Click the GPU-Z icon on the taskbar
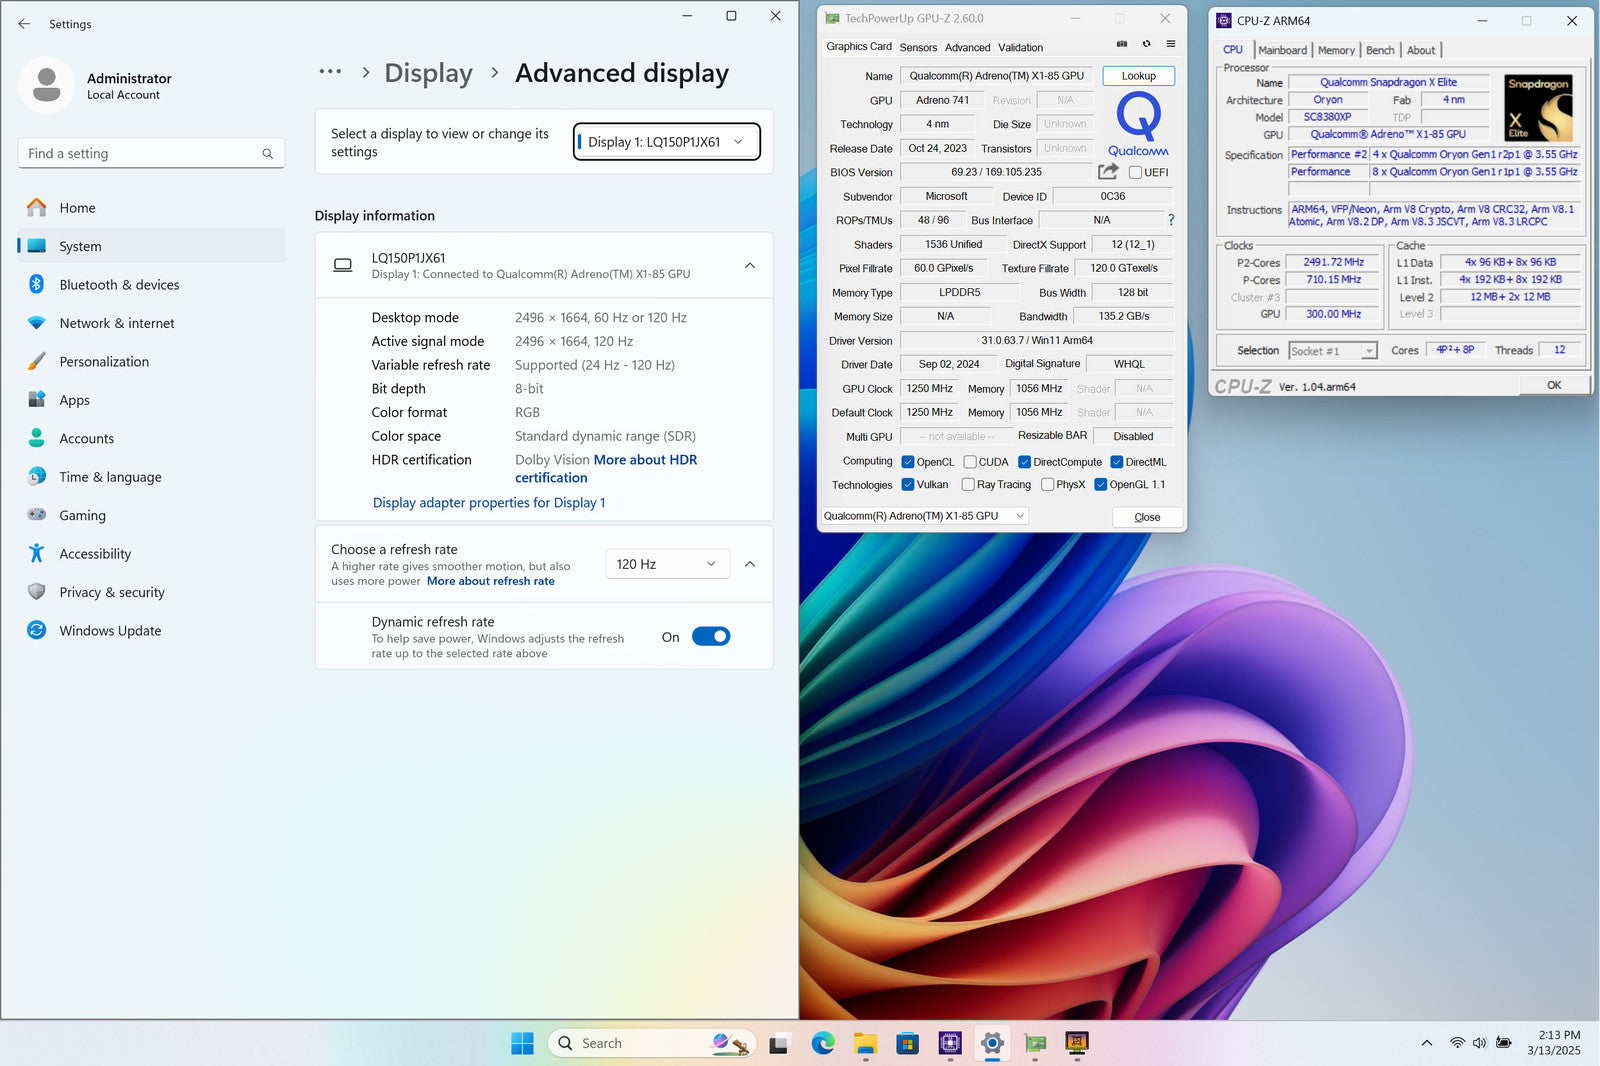 (x=1035, y=1043)
